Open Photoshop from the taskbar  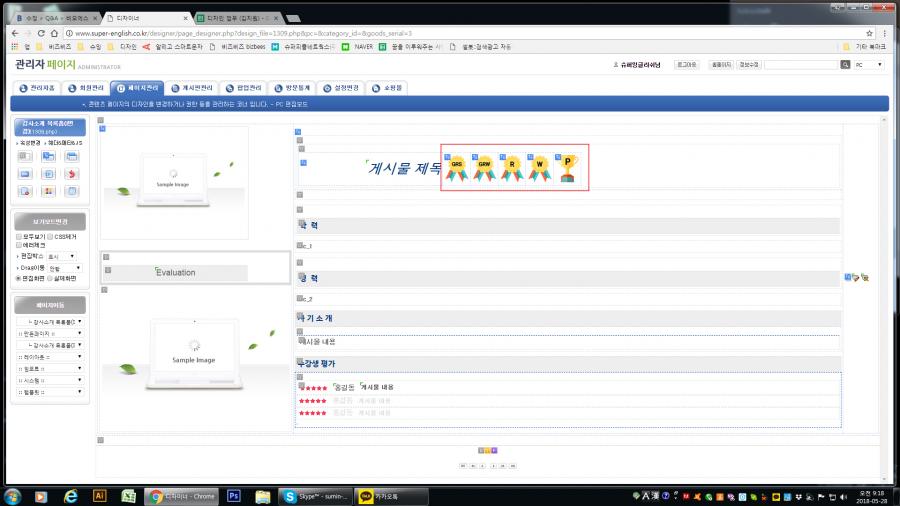coord(235,495)
